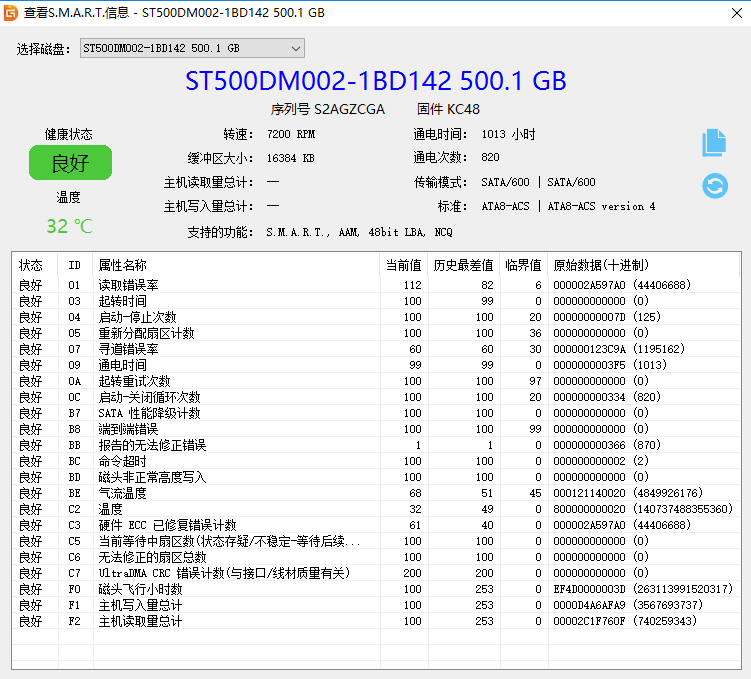This screenshot has width=751, height=679.
Task: Click the supported features S.M.A.R.T., AAM text
Action: point(359,232)
